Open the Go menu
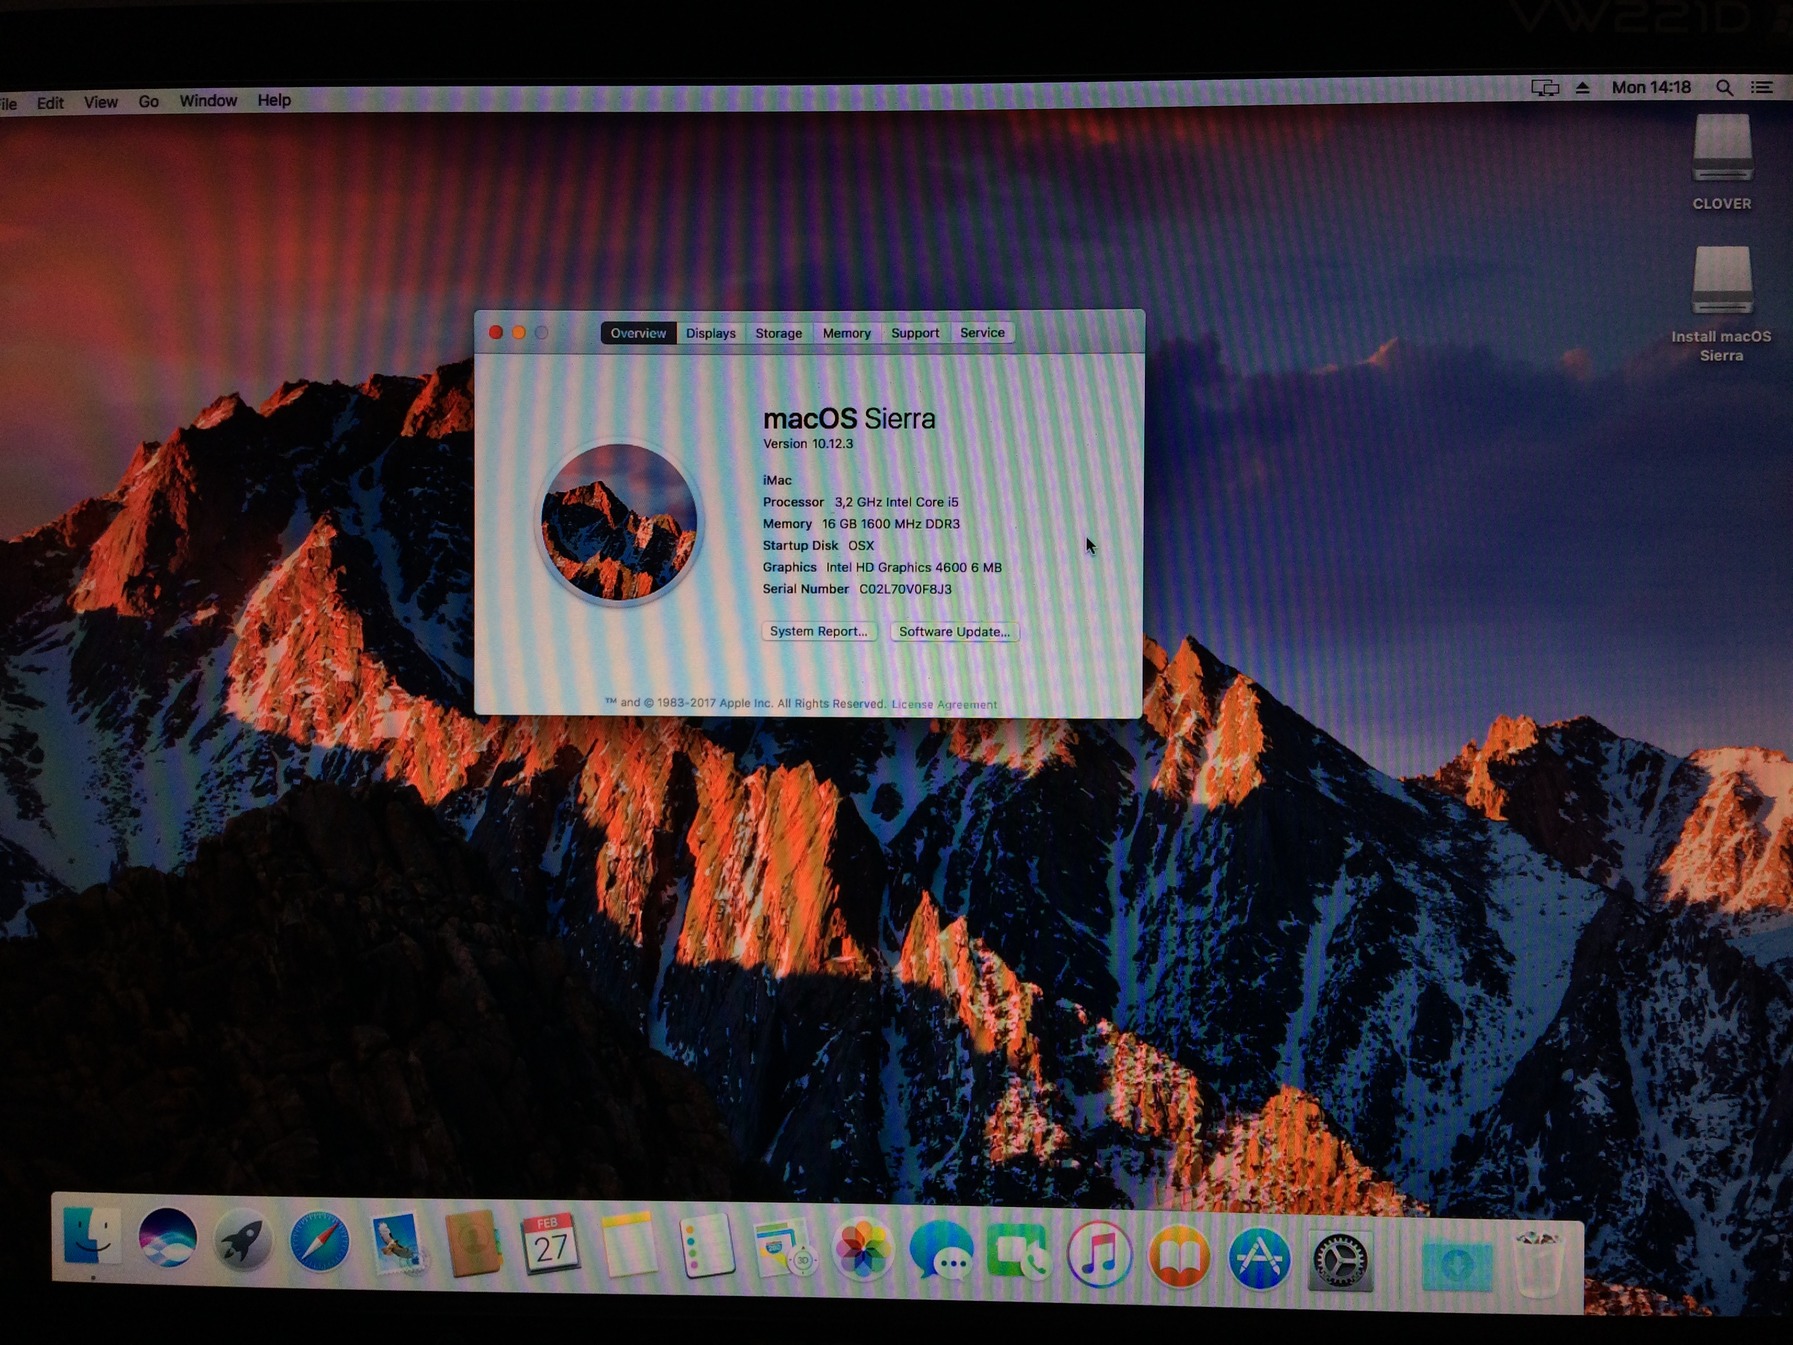The image size is (1793, 1345). [x=149, y=101]
